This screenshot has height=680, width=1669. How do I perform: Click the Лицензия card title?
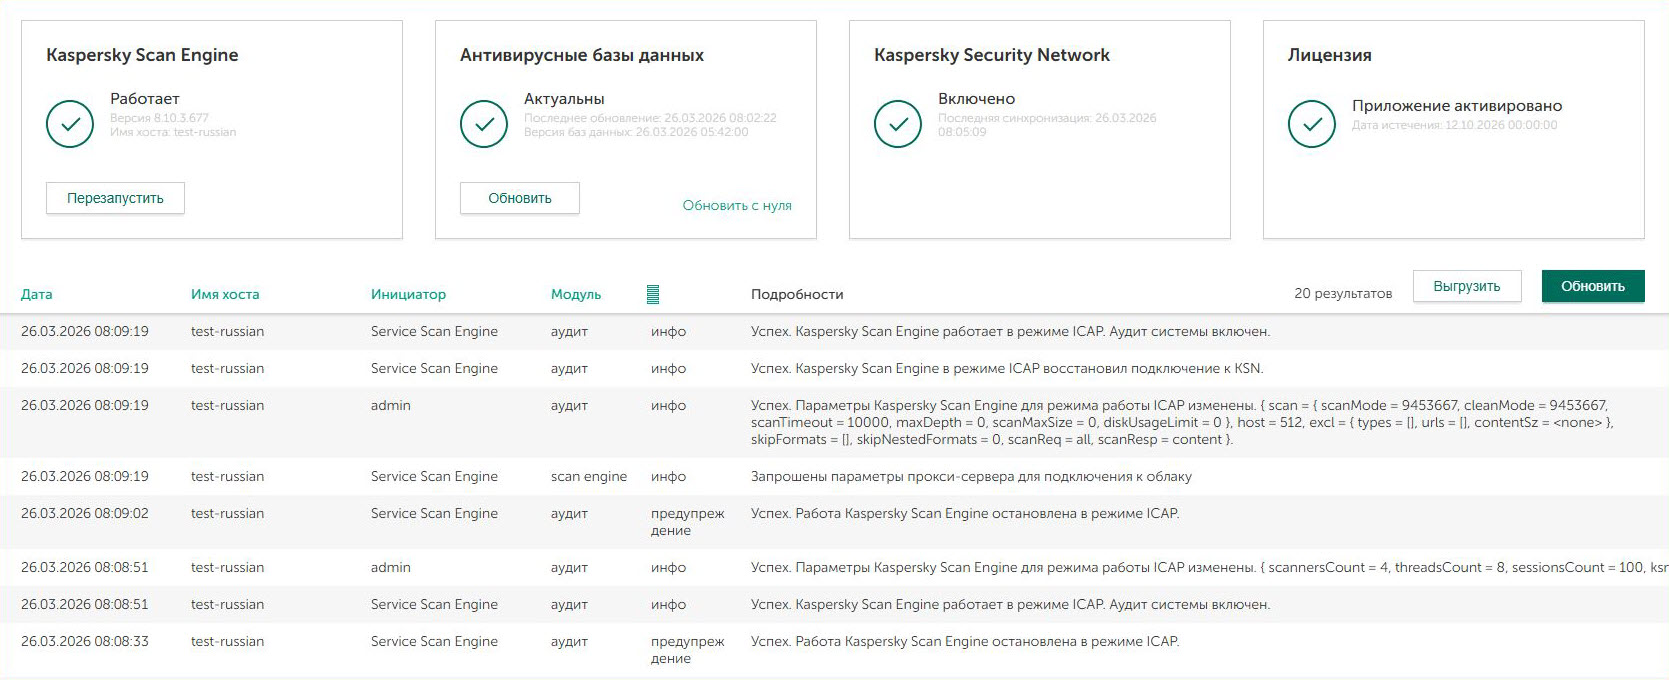(x=1330, y=55)
